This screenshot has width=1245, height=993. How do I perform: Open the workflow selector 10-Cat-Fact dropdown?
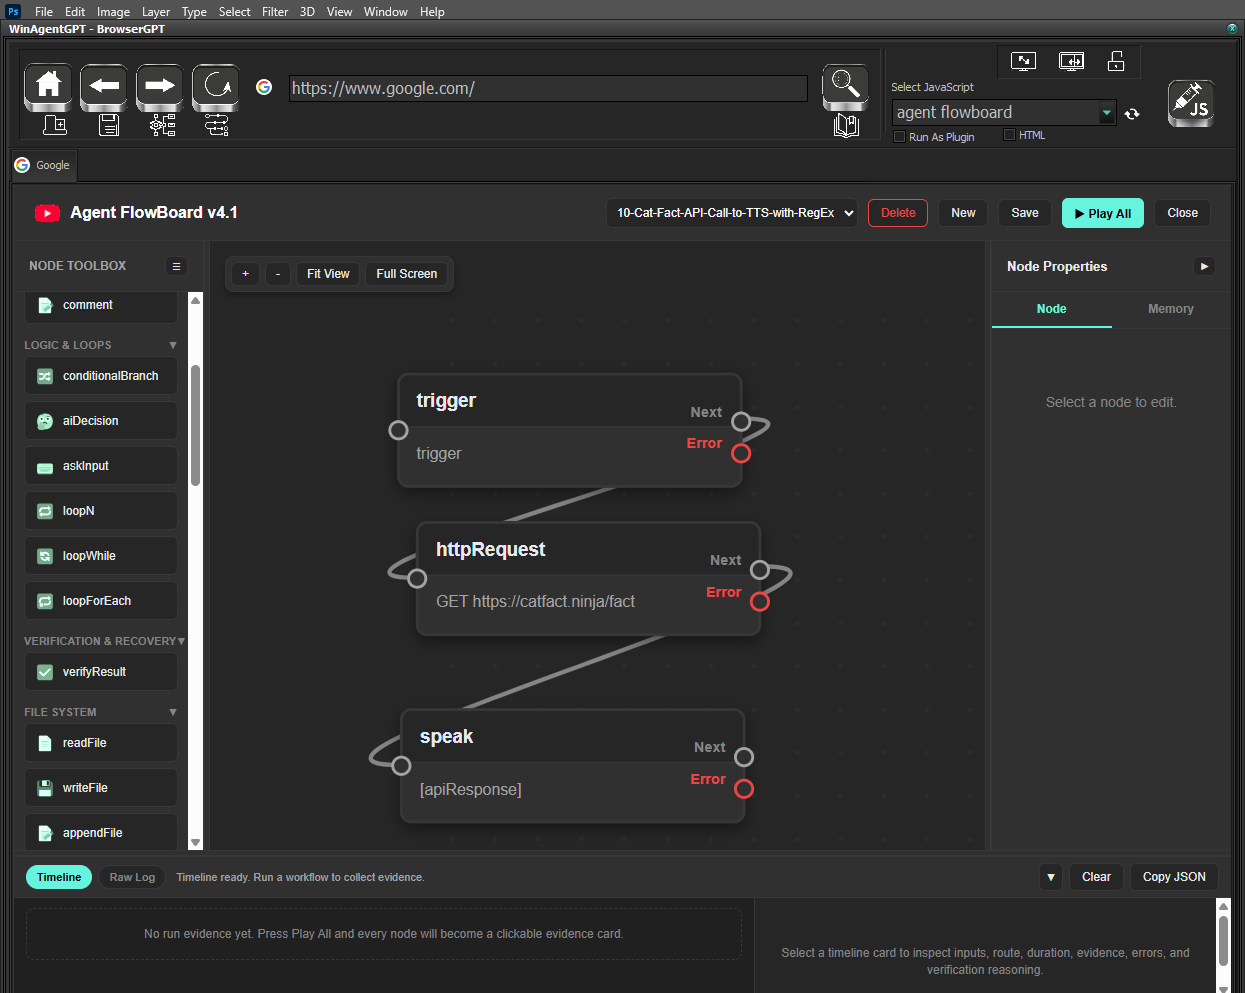coord(732,213)
